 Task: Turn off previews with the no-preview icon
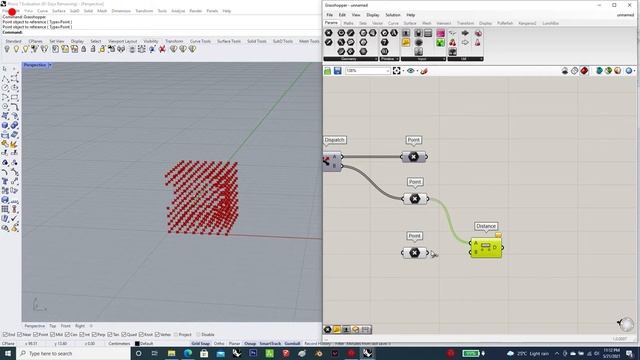[565, 71]
